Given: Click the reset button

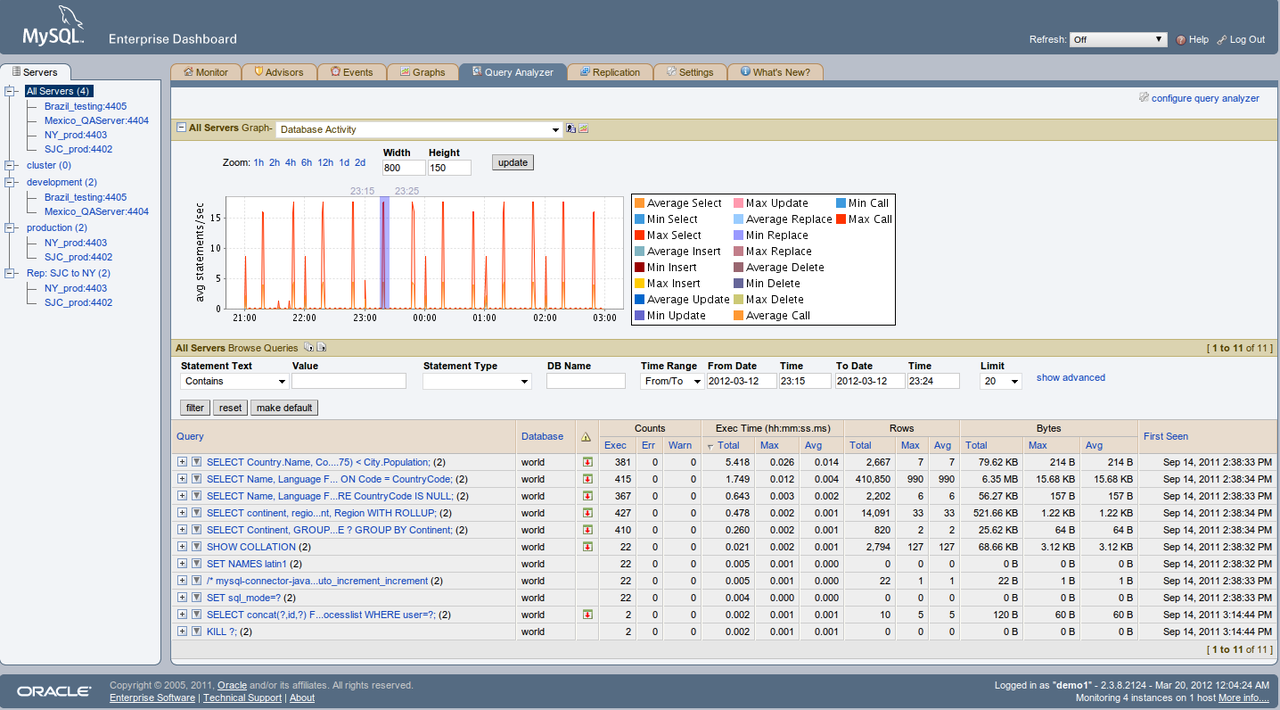Looking at the screenshot, I should pos(230,408).
